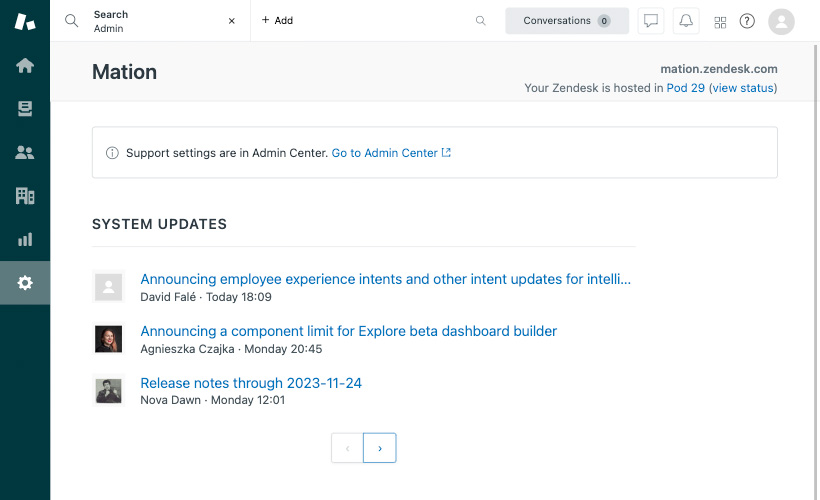This screenshot has width=820, height=500.
Task: Click the SYSTEM UPDATES heading
Action: pyautogui.click(x=160, y=224)
